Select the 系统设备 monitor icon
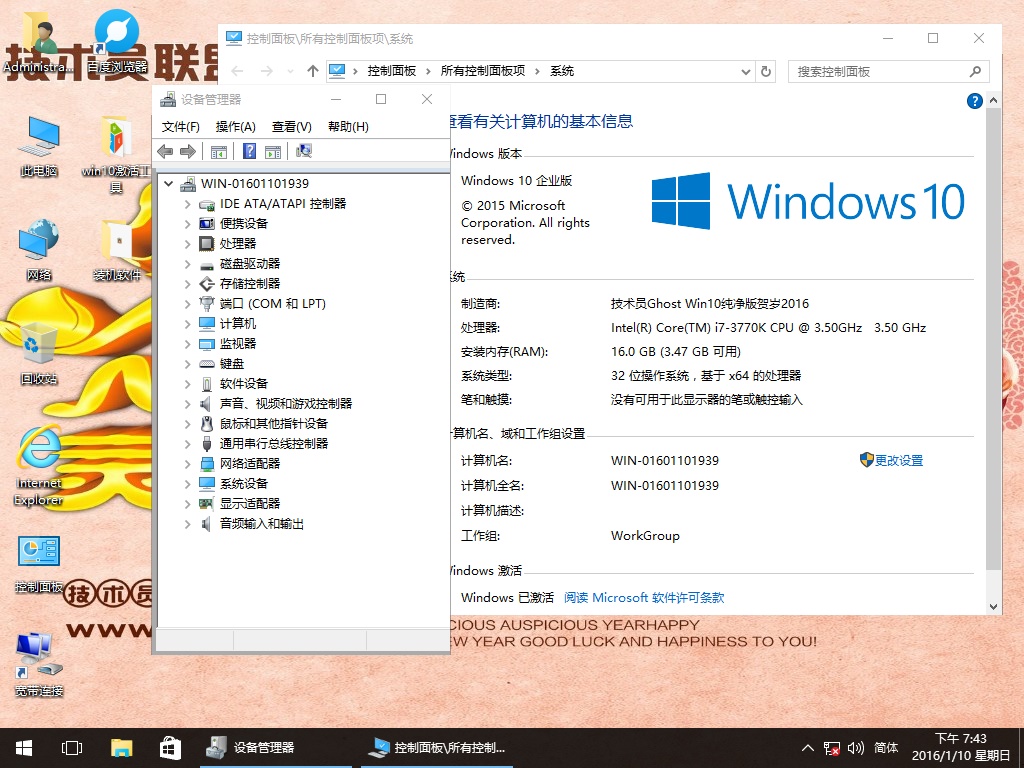The height and width of the screenshot is (768, 1024). [206, 484]
